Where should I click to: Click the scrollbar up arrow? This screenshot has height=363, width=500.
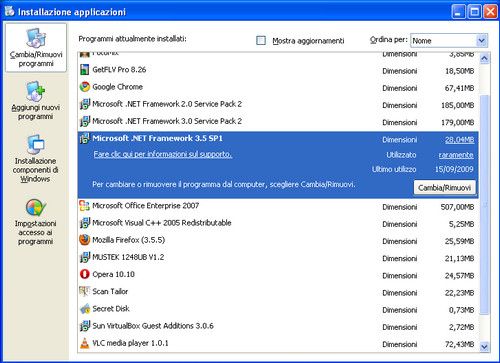coord(484,59)
